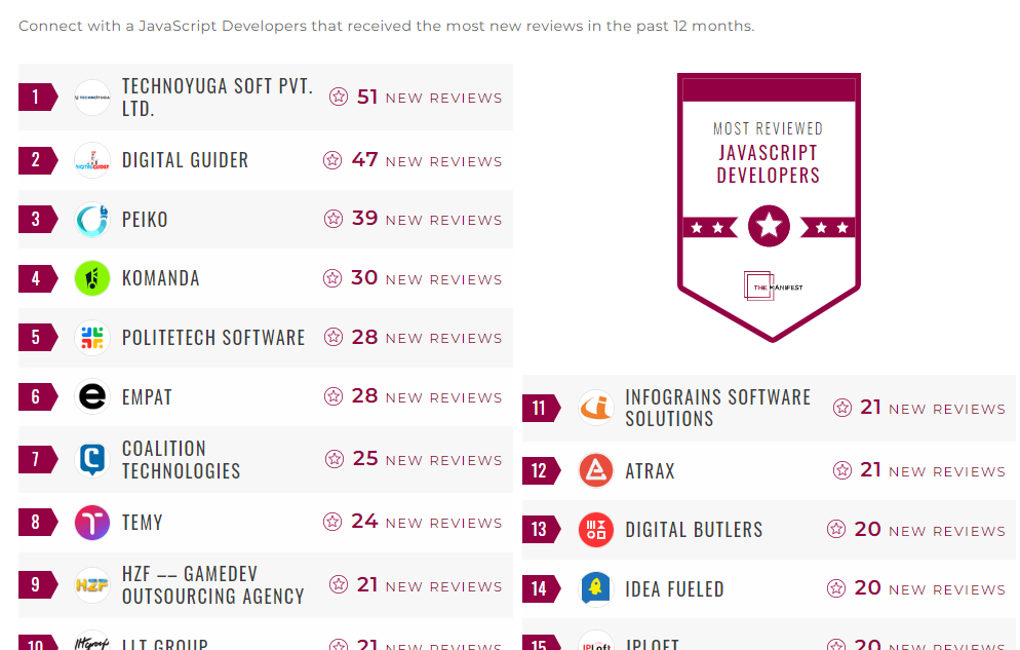This screenshot has height=650, width=1020.
Task: Click the Politetech Software logo
Action: tap(92, 338)
